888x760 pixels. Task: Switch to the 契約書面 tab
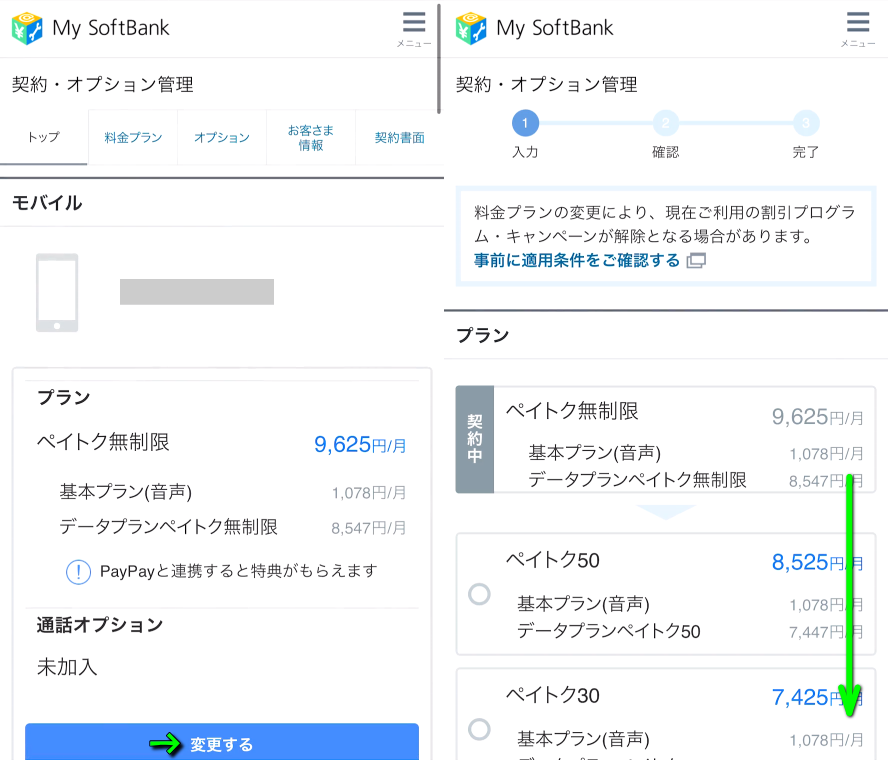(x=400, y=138)
